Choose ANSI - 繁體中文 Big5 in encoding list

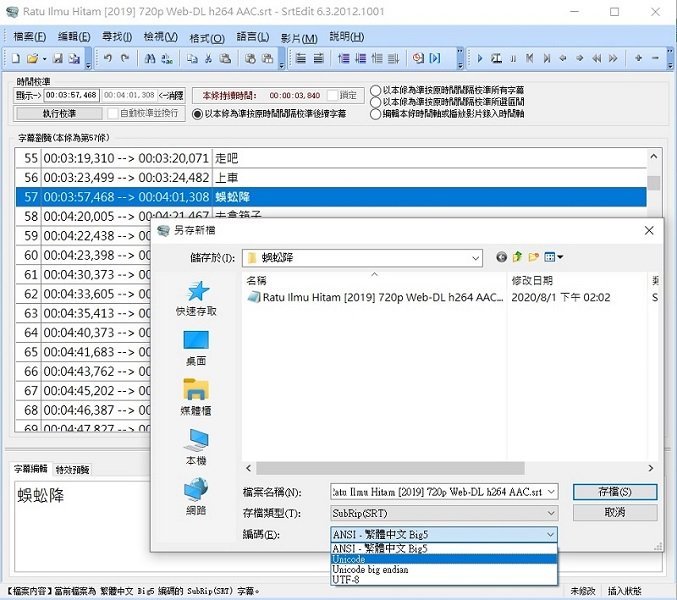(x=444, y=549)
